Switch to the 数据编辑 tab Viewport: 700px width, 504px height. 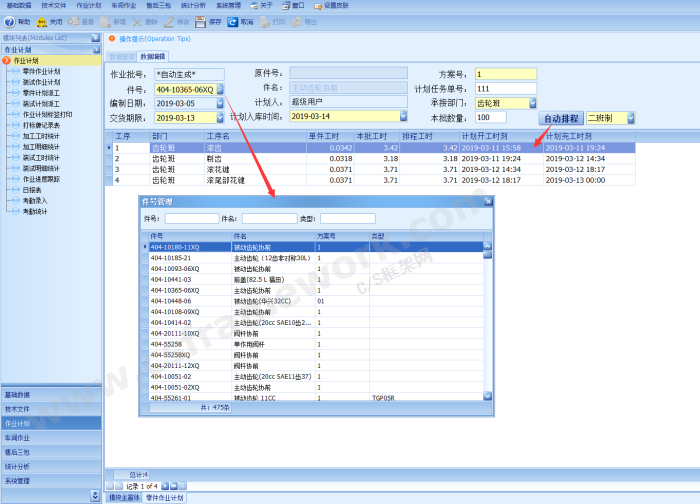pos(153,56)
